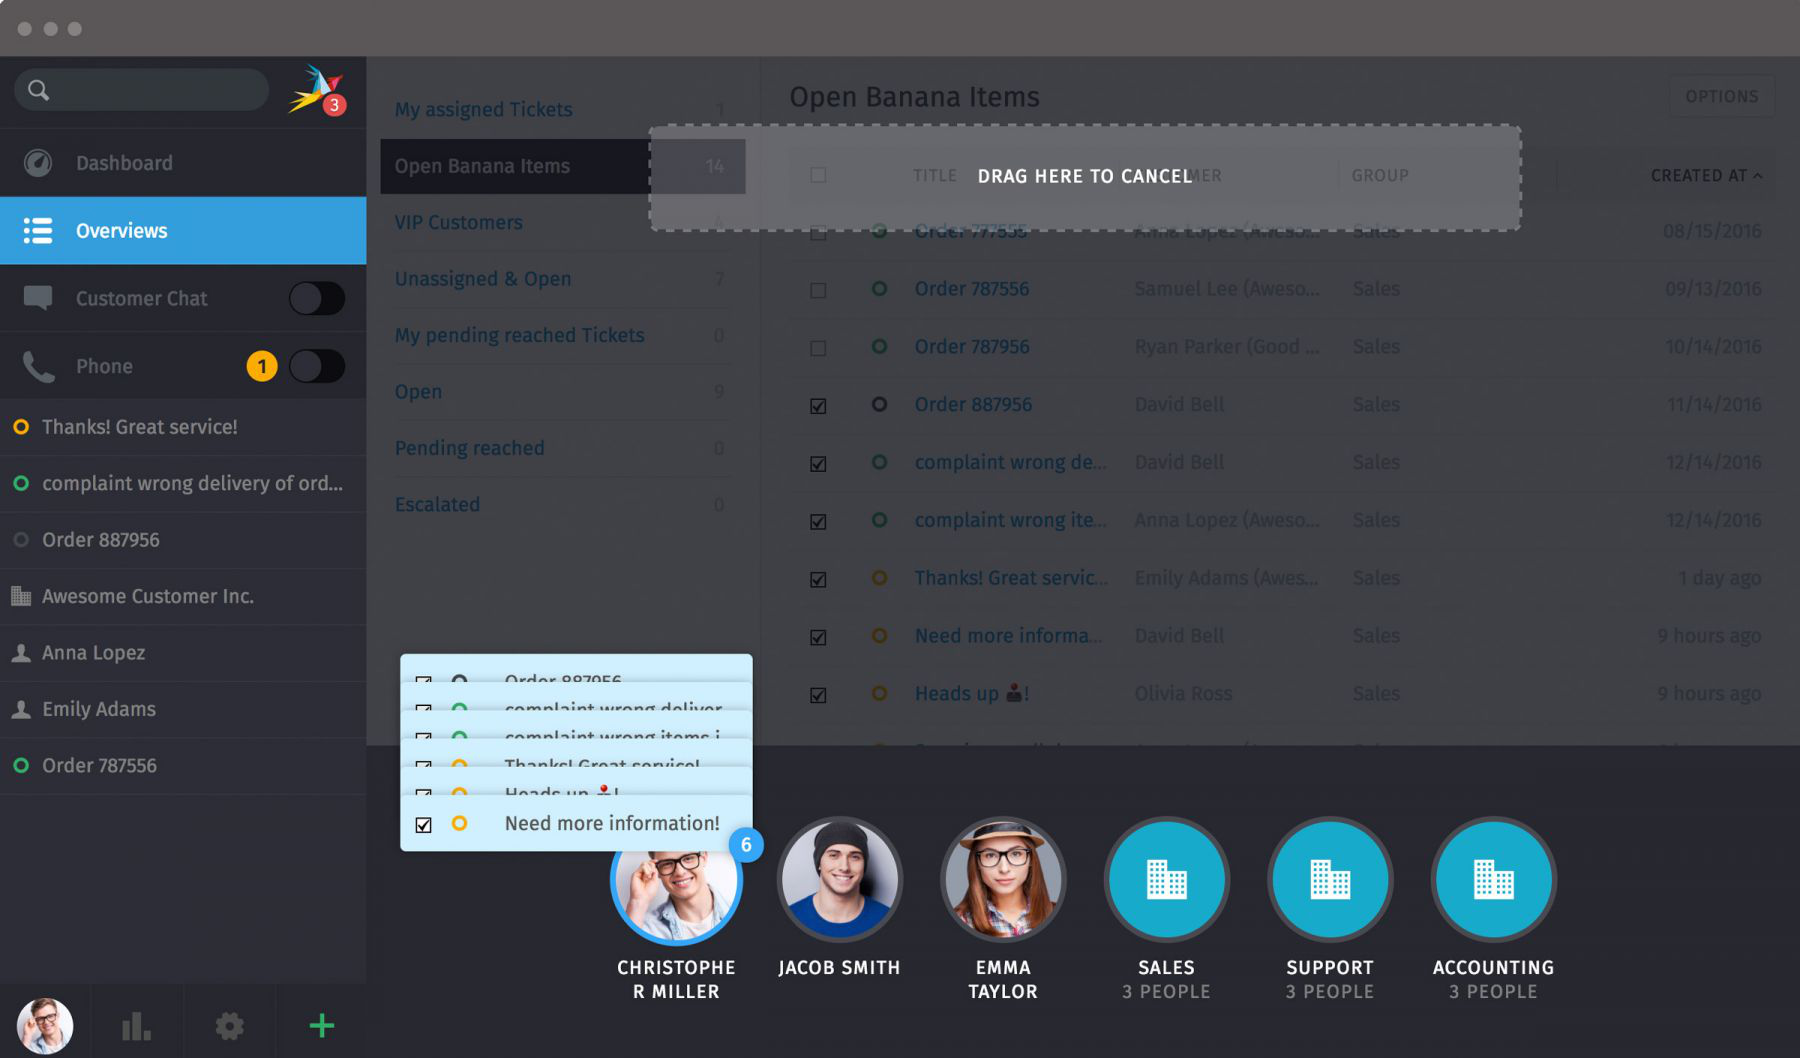Open Emily Adams user tab
Screen dimensions: 1800x1058
pyautogui.click(x=183, y=709)
